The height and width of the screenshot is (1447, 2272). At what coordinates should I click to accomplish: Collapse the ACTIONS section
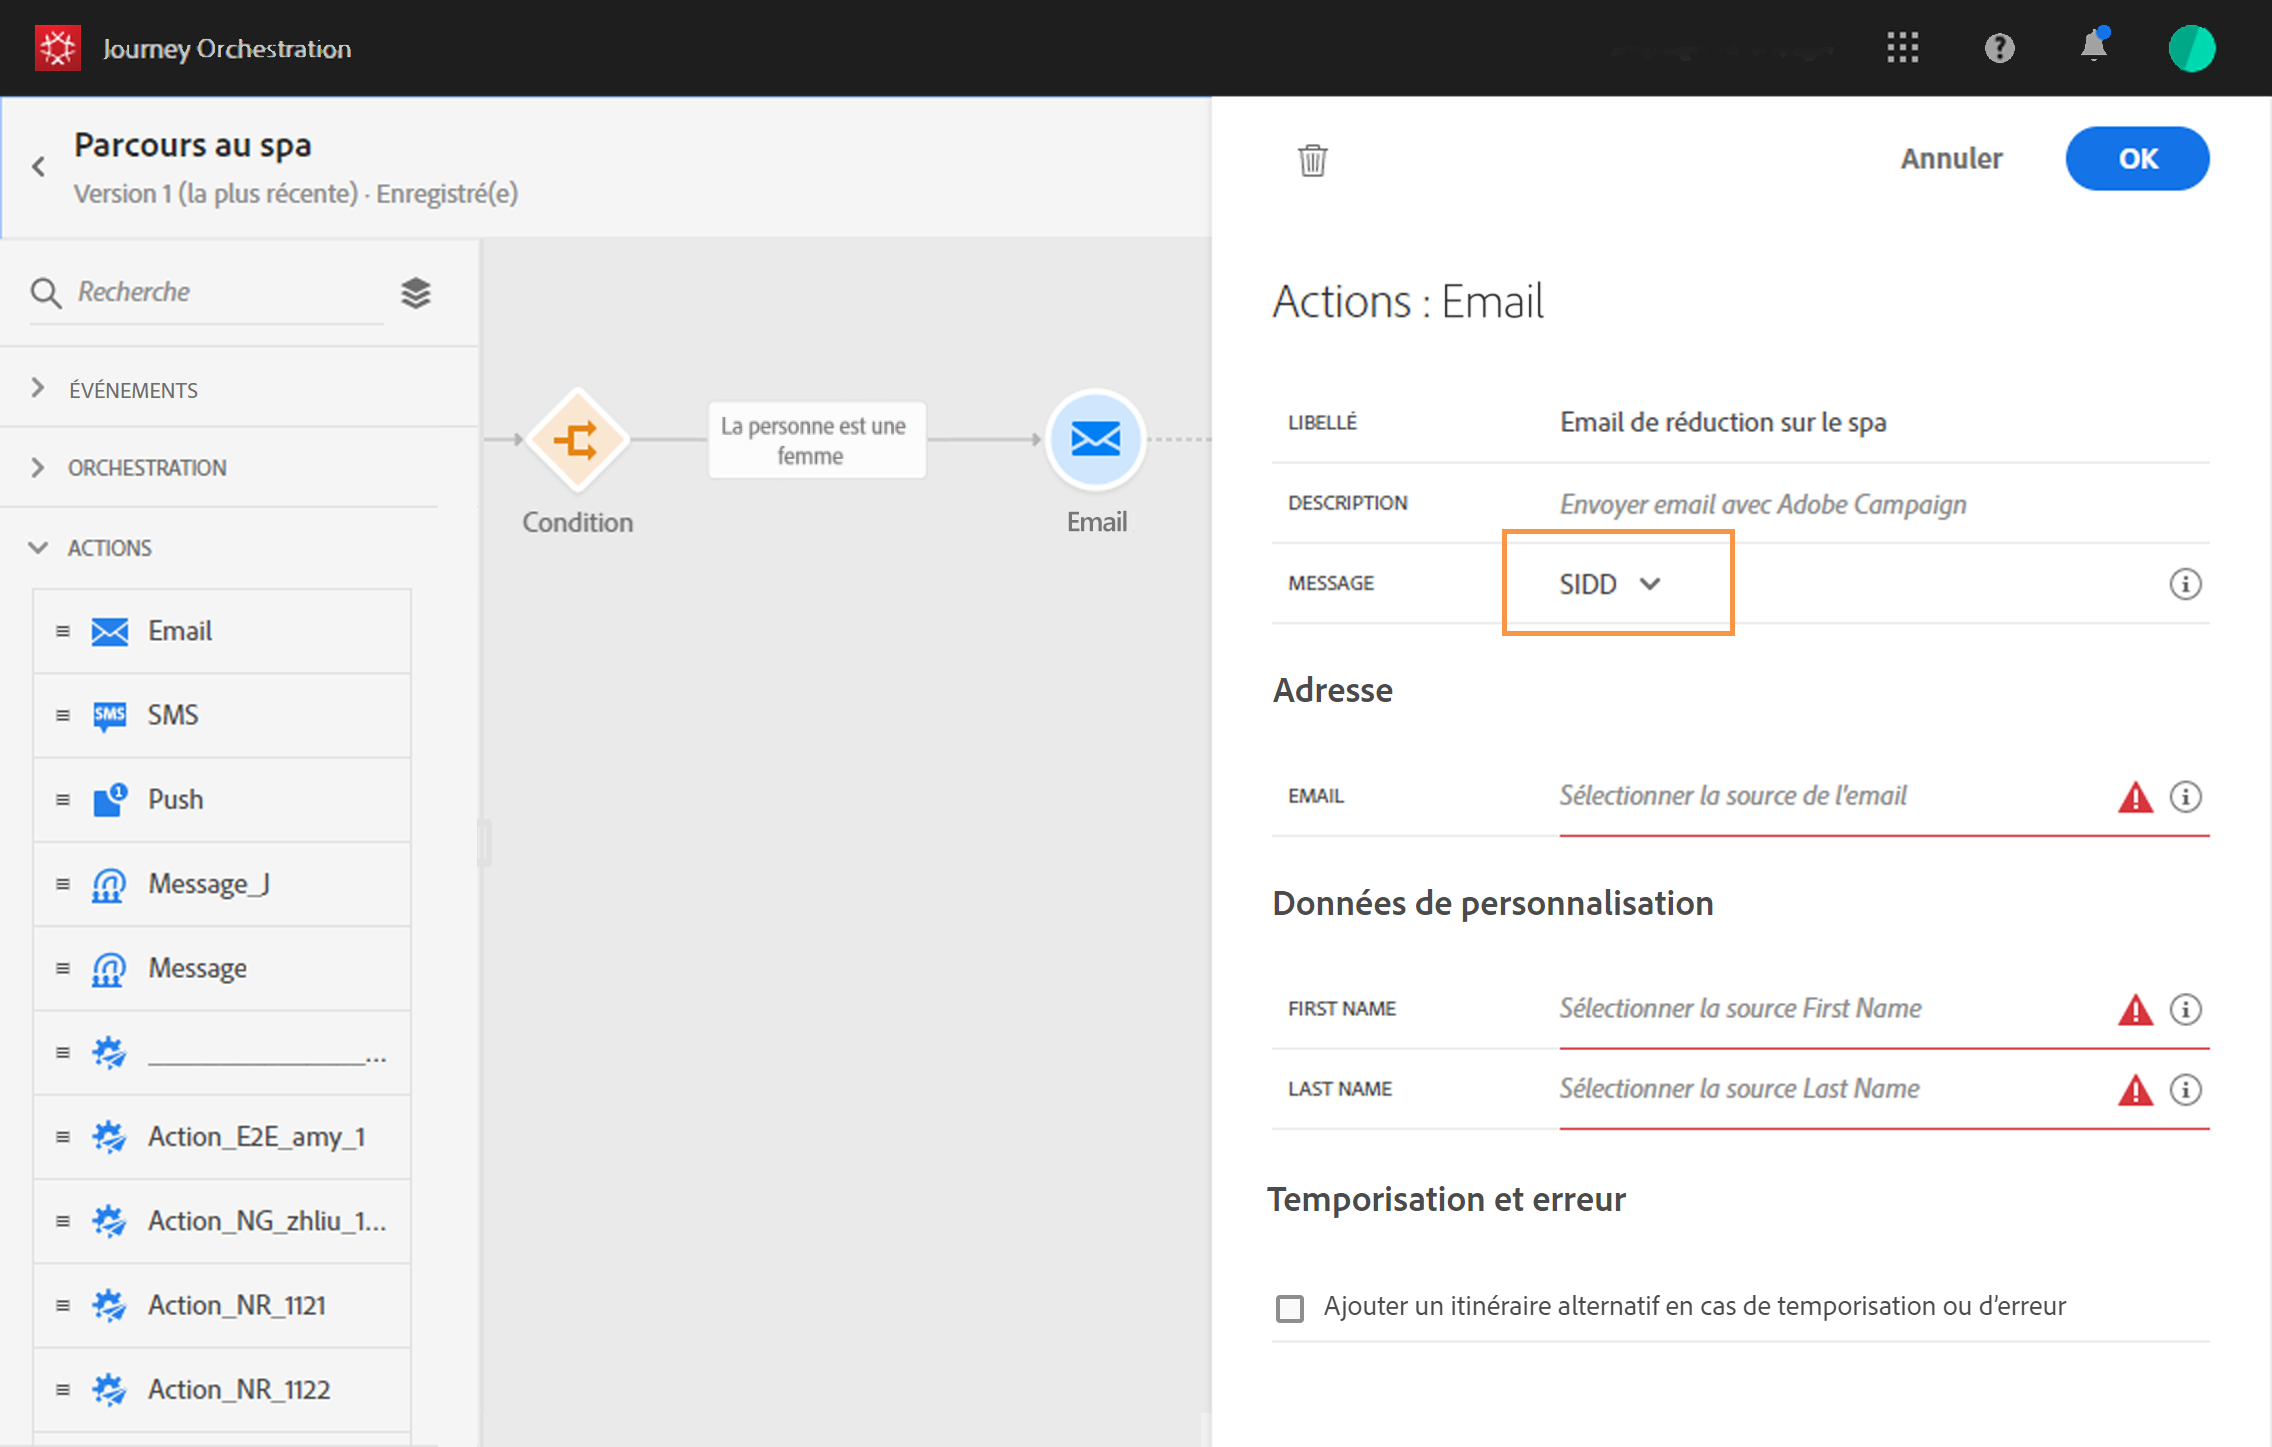109,548
